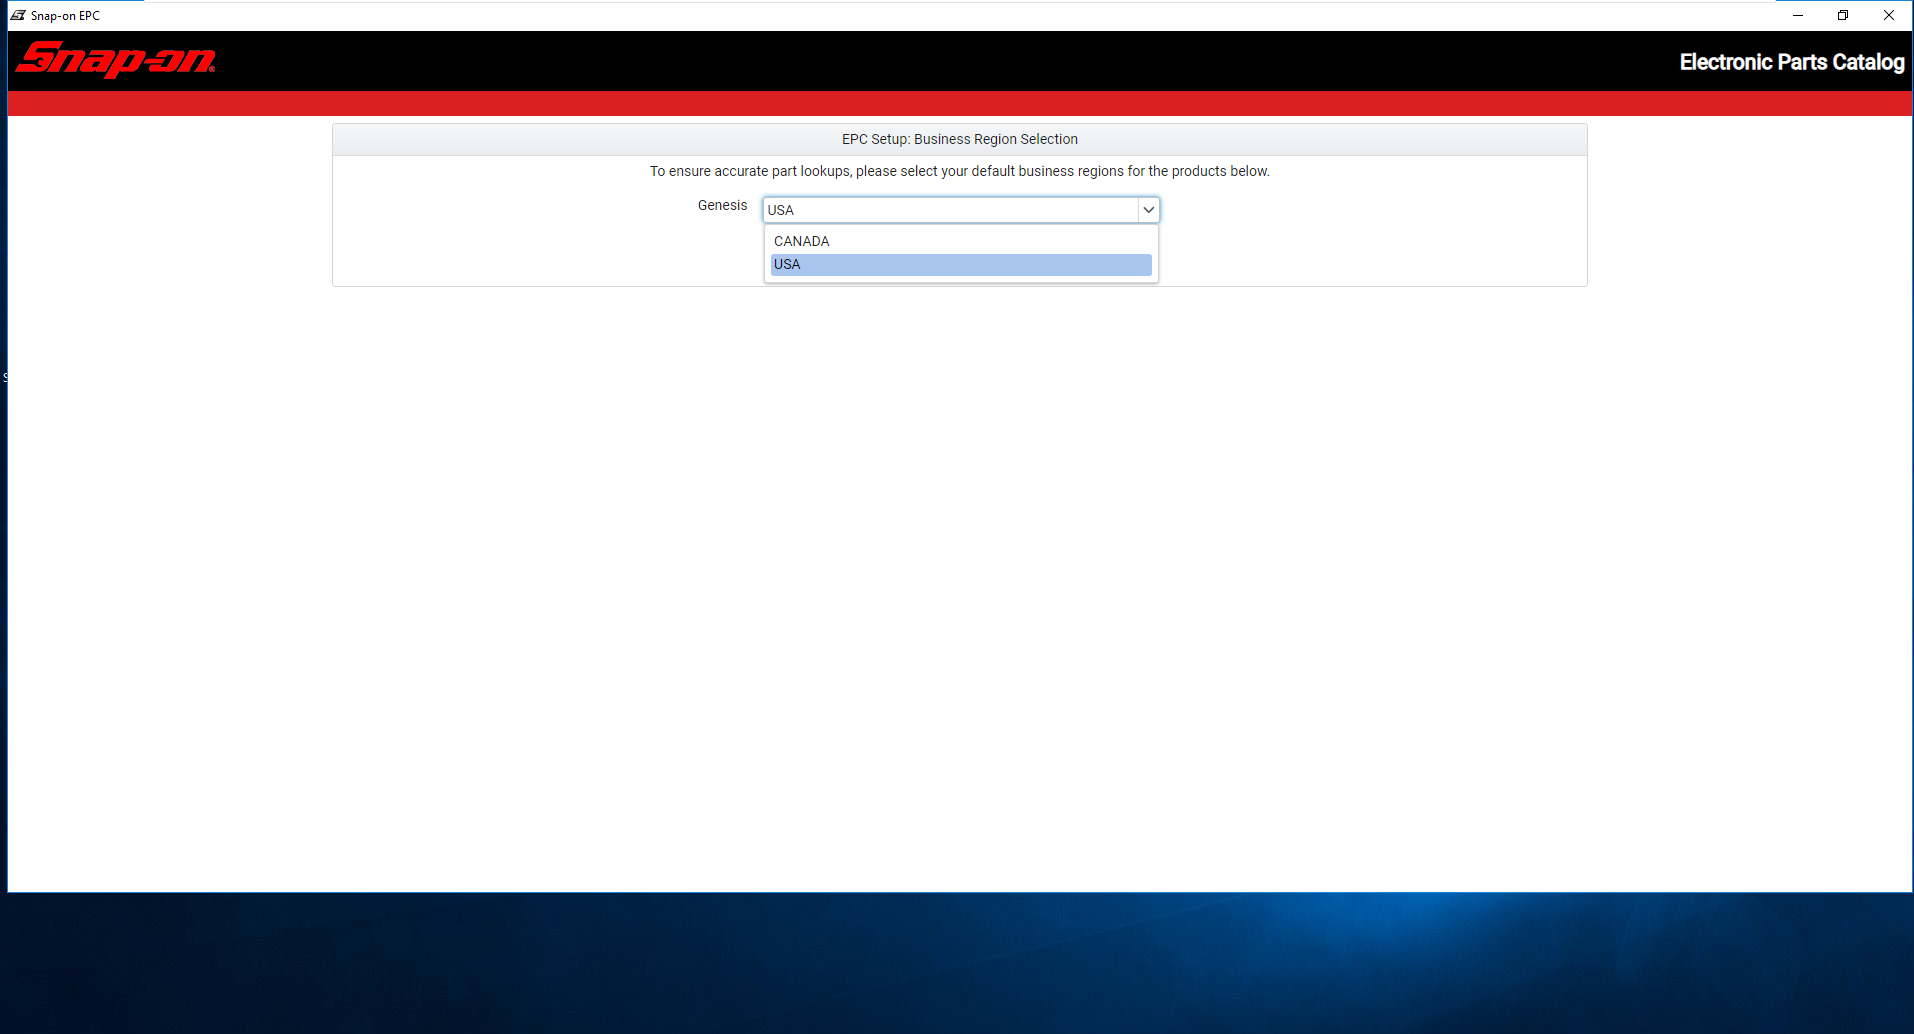Screen dimensions: 1914x1034
Task: Collapse the Genesis region dropdown arrow
Action: pyautogui.click(x=1148, y=210)
